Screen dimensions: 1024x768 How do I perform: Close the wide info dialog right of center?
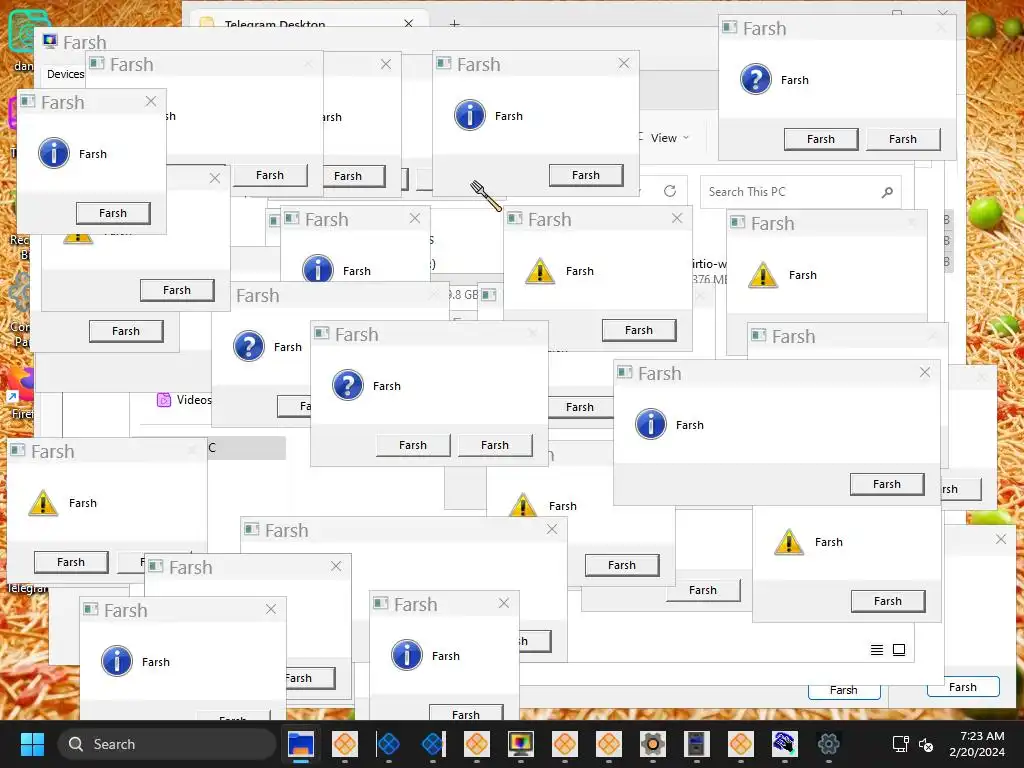[925, 372]
